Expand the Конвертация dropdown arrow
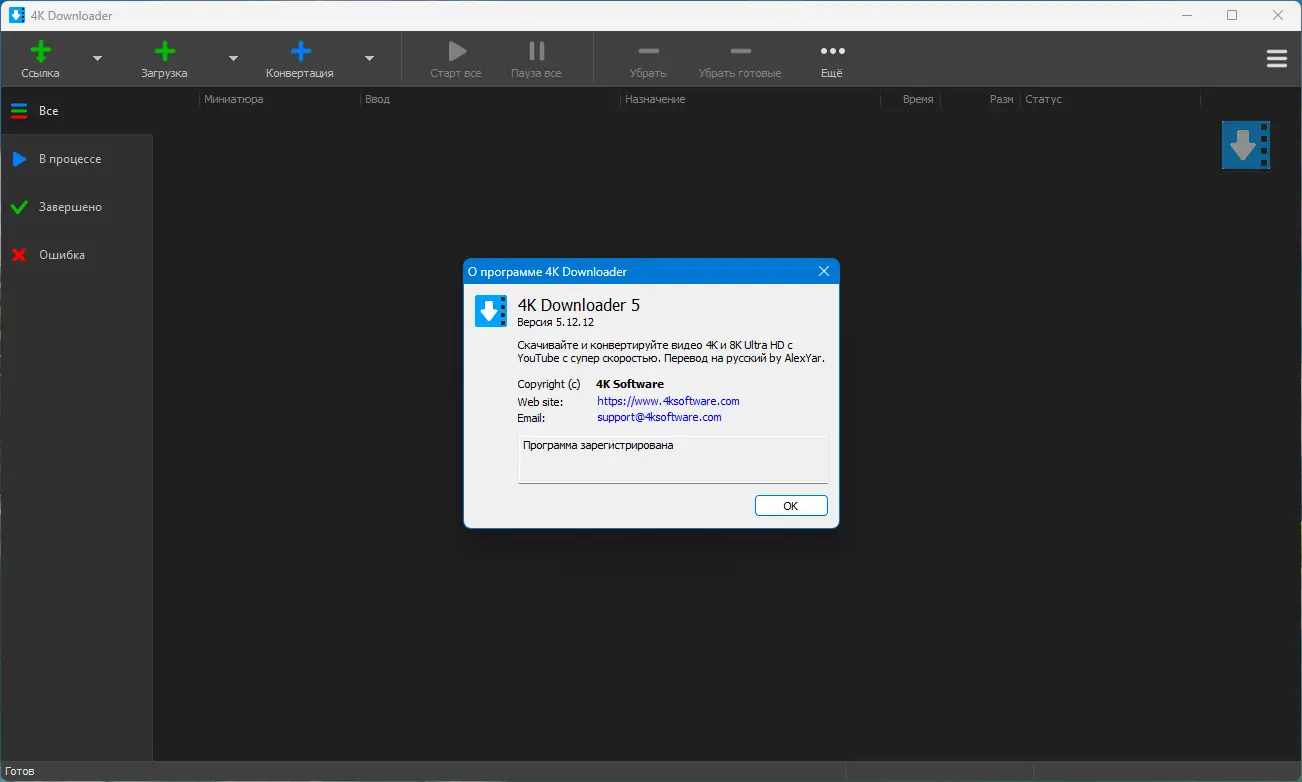The width and height of the screenshot is (1302, 782). (x=369, y=58)
